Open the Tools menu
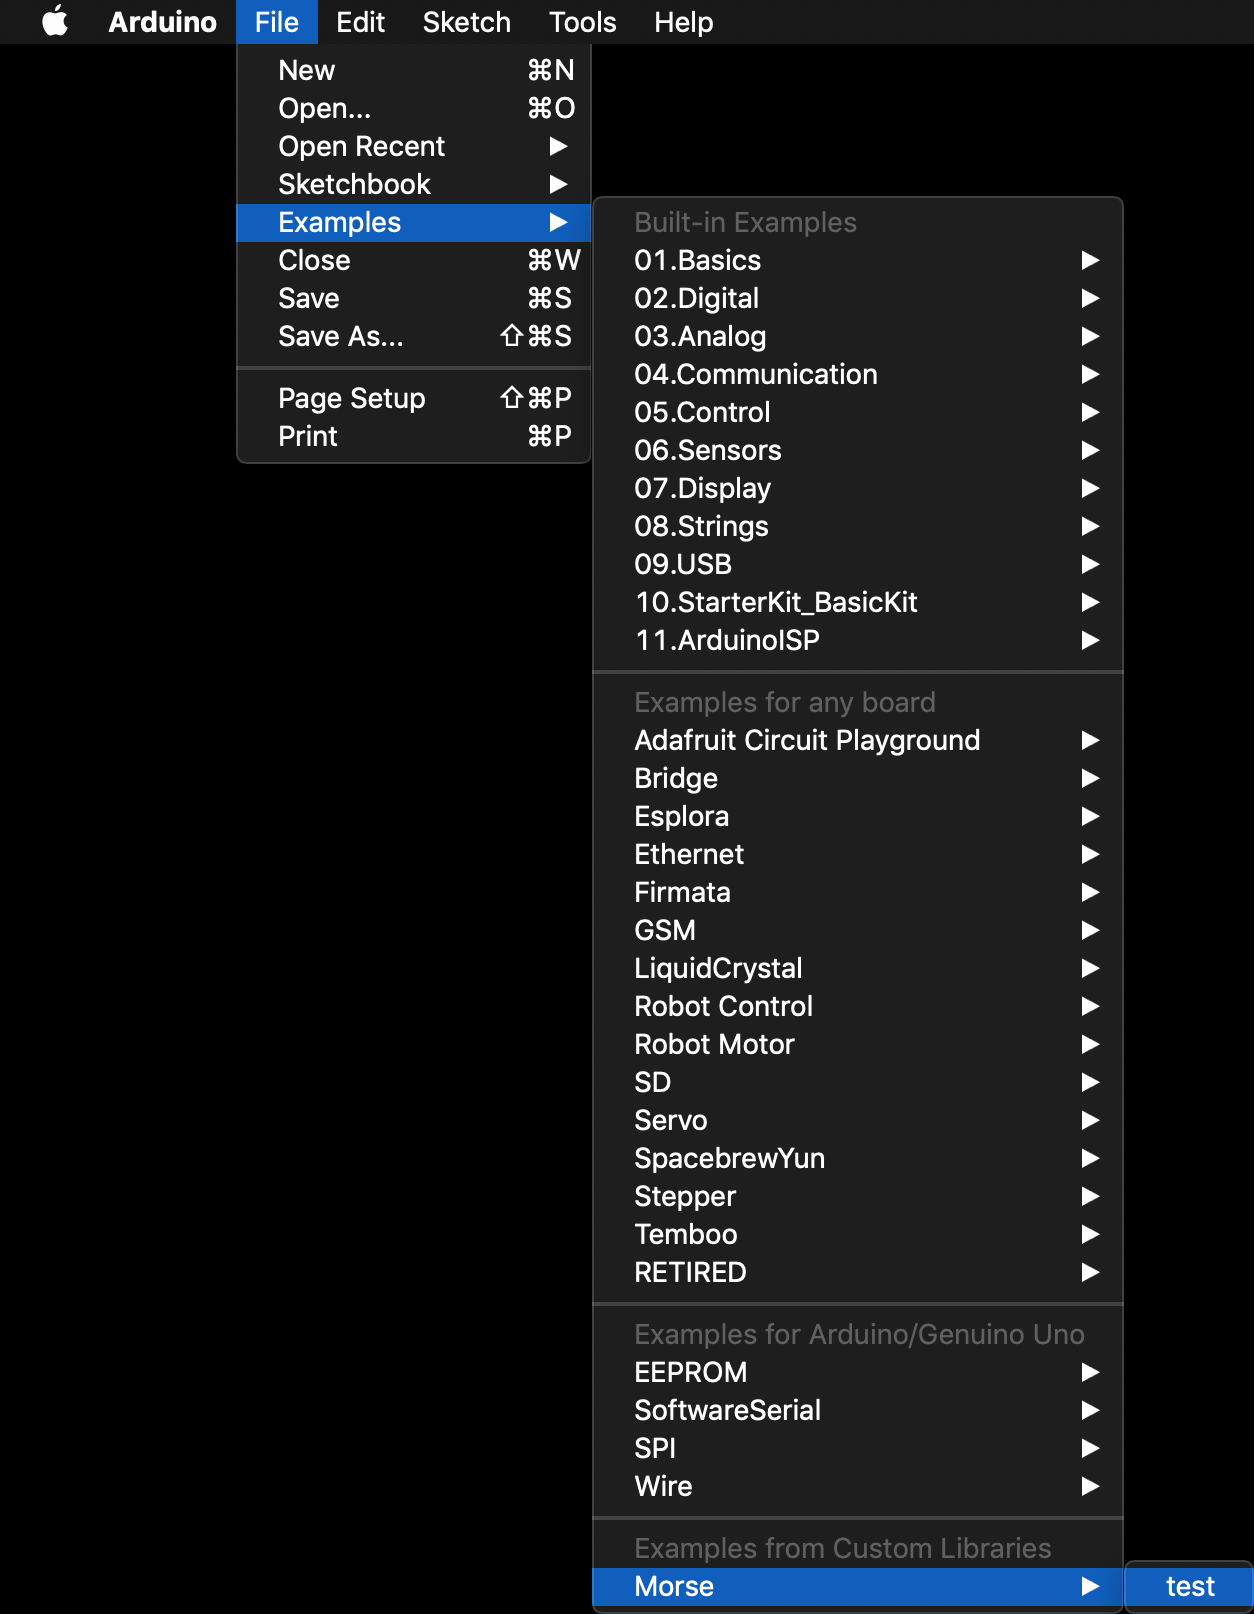The height and width of the screenshot is (1614, 1254). point(582,22)
